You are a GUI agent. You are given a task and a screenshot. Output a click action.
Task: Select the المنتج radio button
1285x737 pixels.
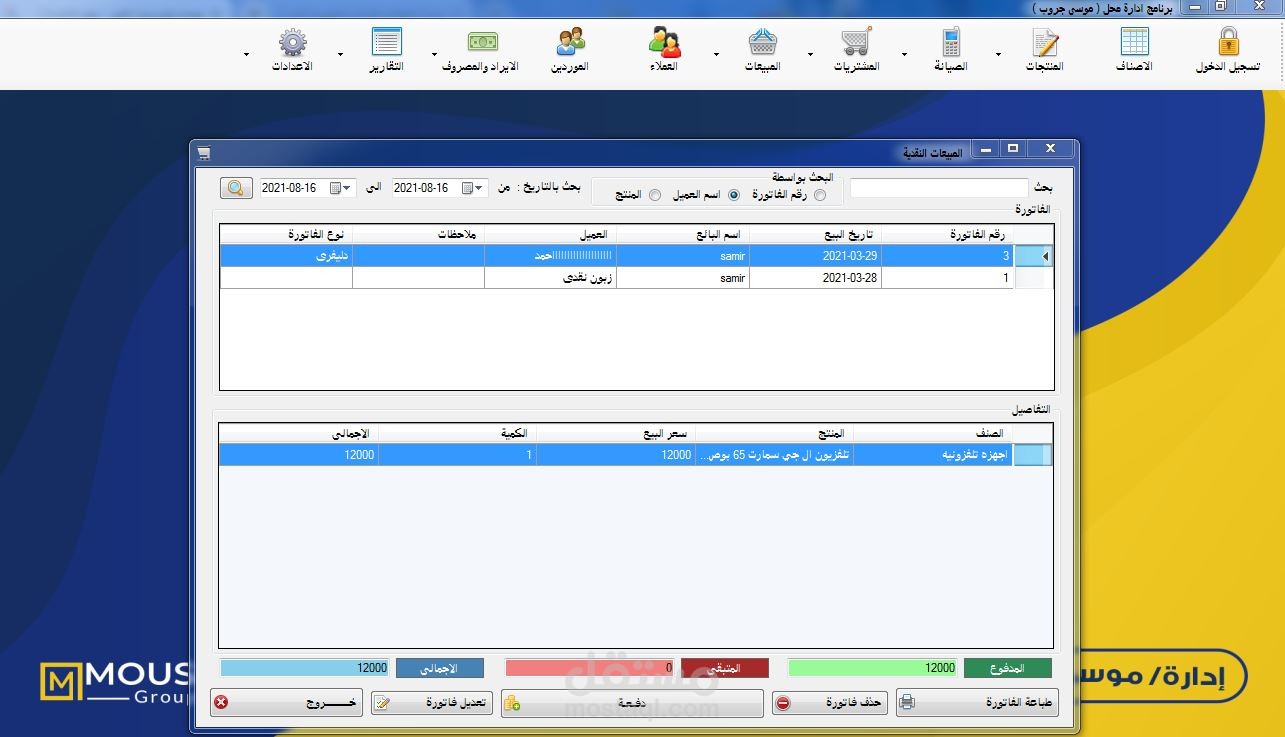[655, 195]
